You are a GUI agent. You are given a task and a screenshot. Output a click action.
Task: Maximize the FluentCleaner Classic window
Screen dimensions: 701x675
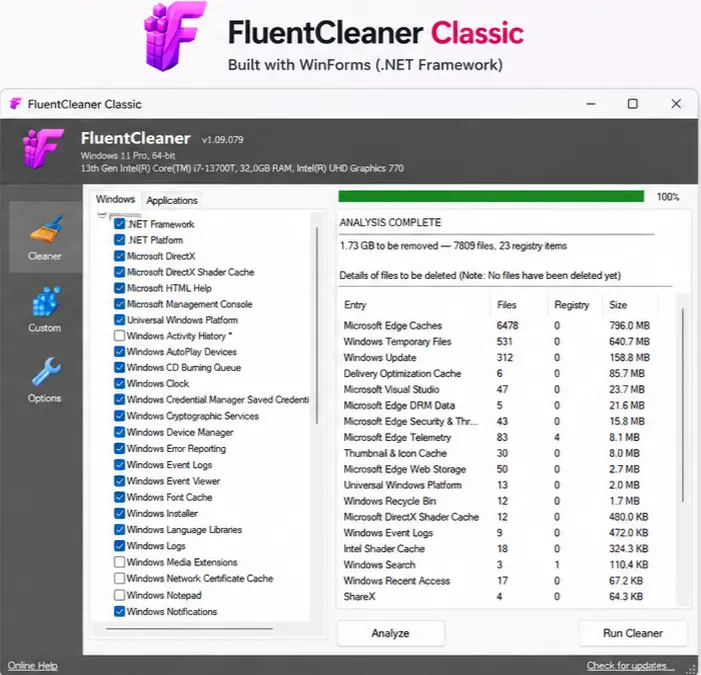(x=633, y=104)
